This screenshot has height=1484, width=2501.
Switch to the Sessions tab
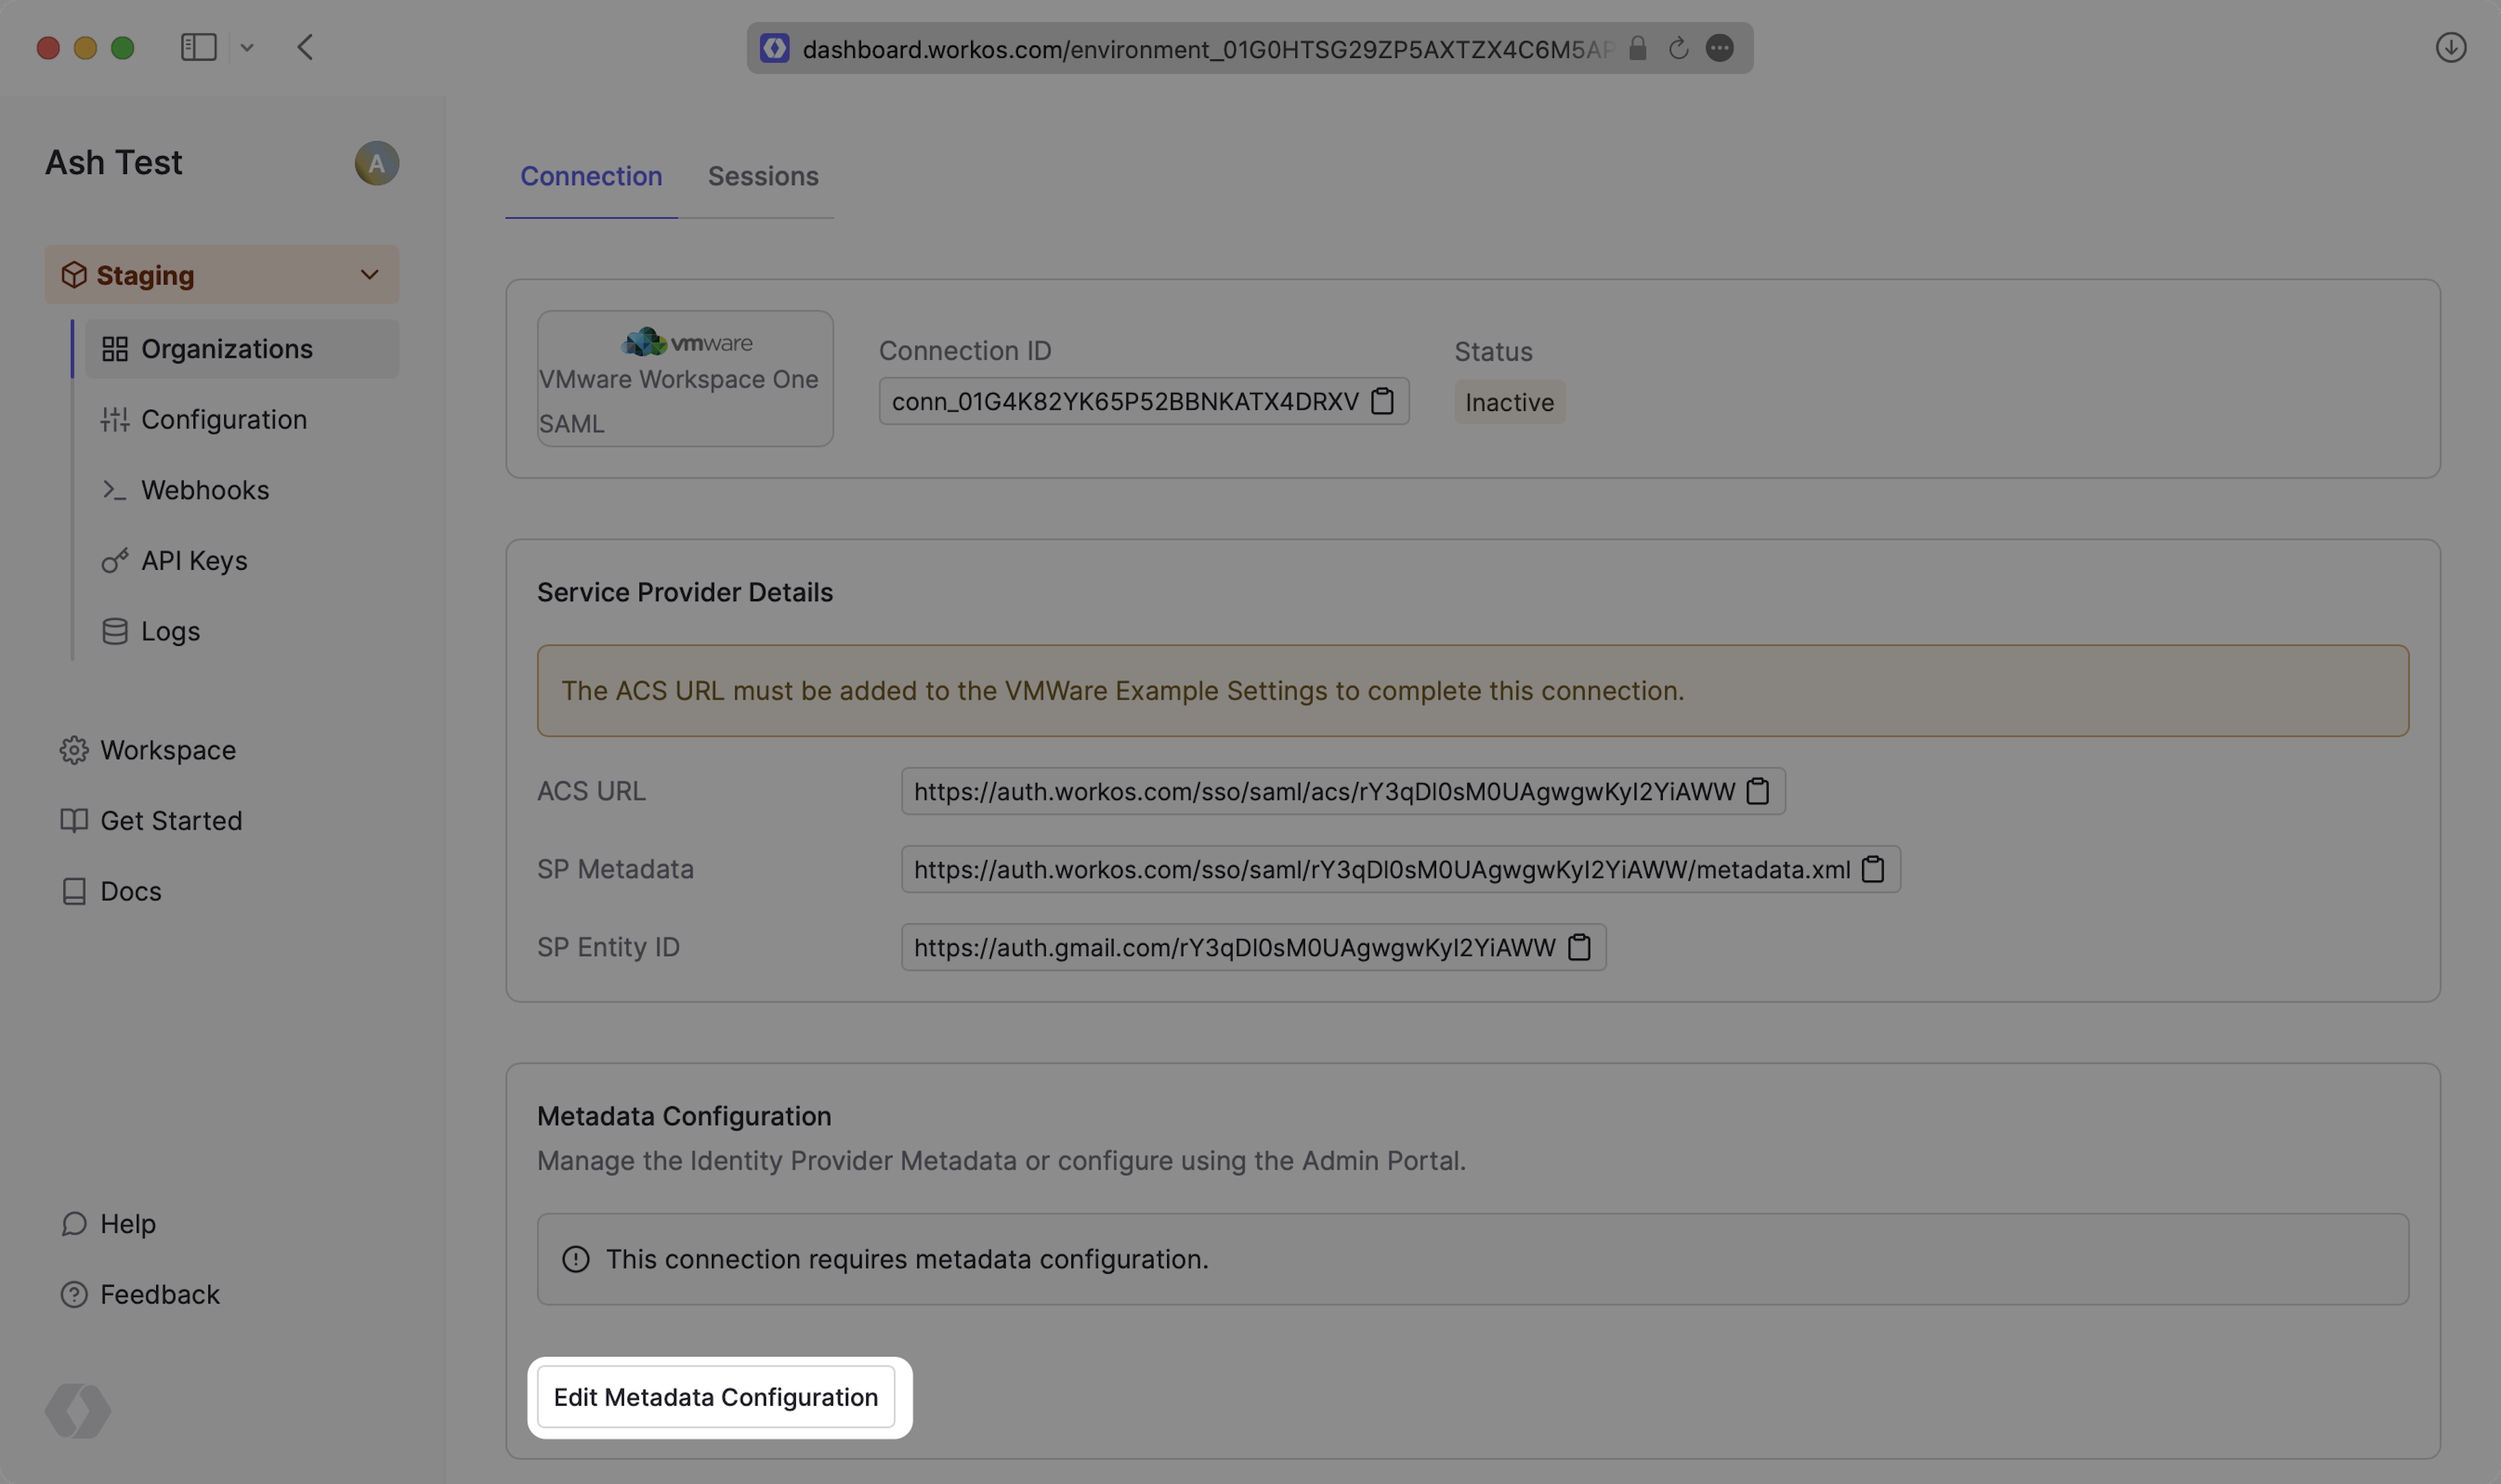763,176
